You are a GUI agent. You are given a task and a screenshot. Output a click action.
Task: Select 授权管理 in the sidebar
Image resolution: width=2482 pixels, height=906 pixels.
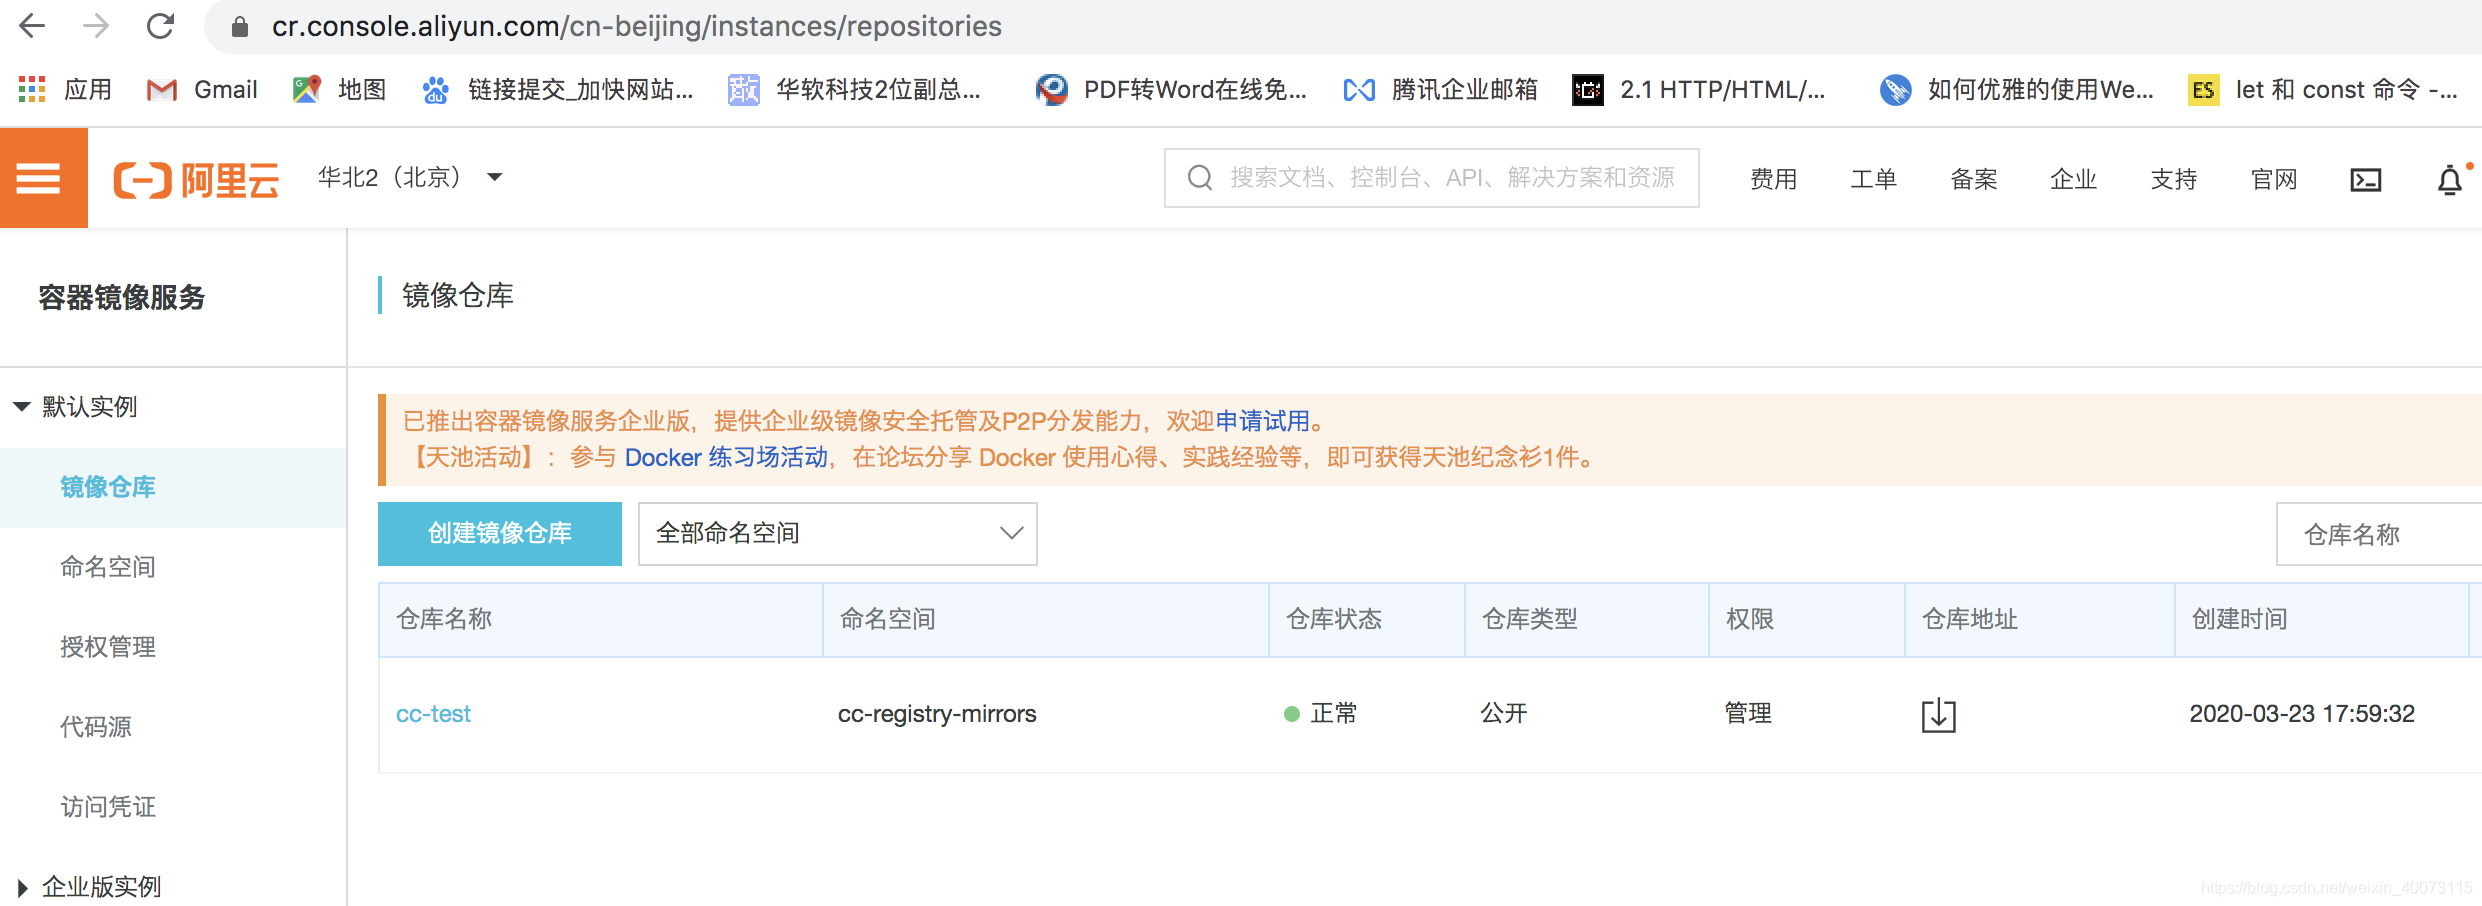click(108, 647)
